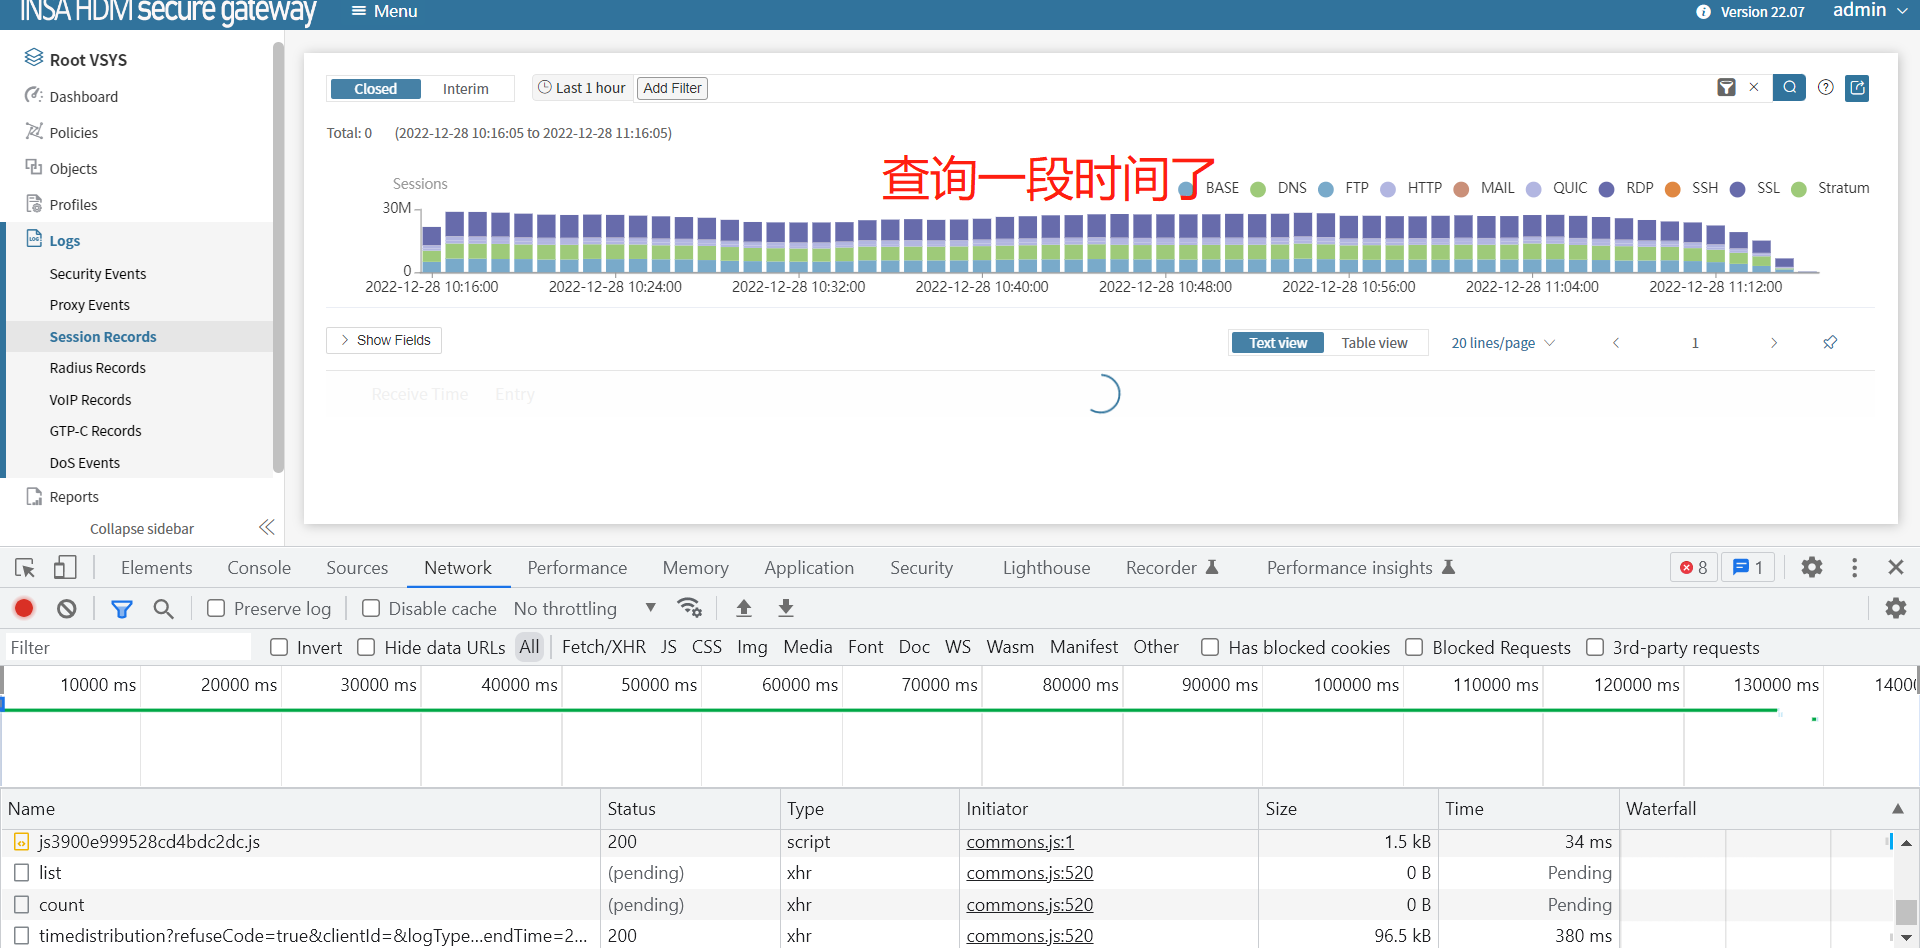Viewport: 1920px width, 948px height.
Task: Open DevTools inspect element picker
Action: pyautogui.click(x=25, y=568)
